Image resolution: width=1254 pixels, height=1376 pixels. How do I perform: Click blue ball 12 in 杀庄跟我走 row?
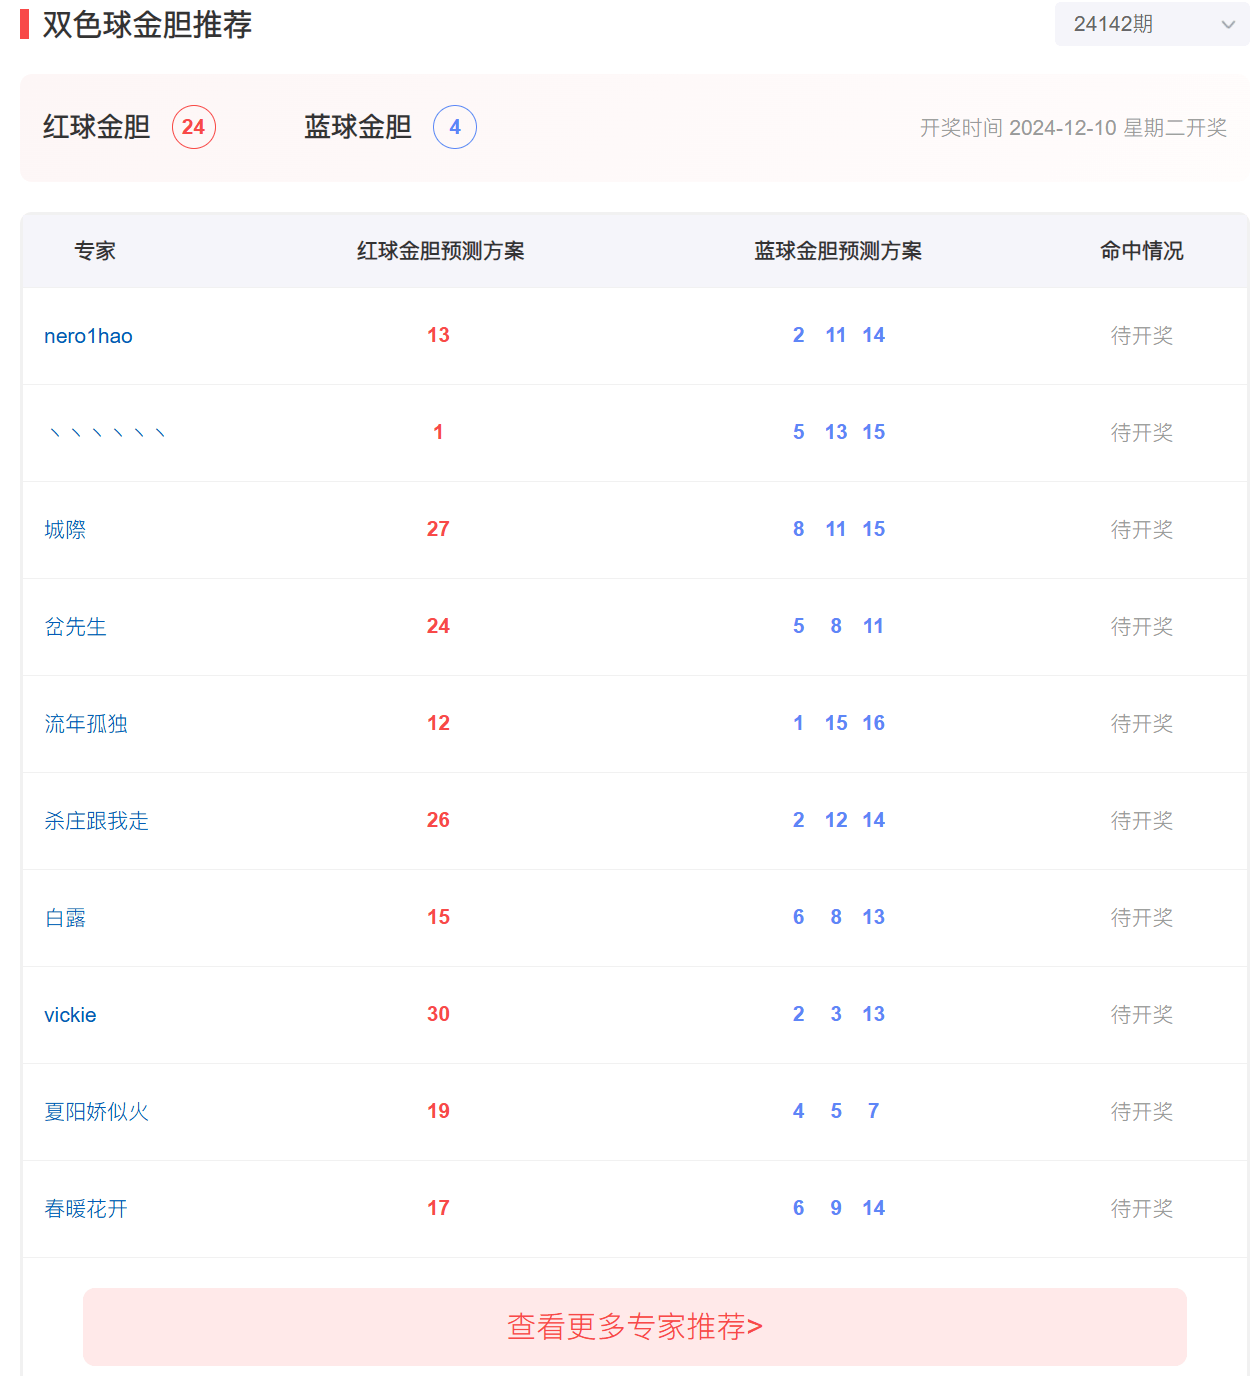[836, 820]
